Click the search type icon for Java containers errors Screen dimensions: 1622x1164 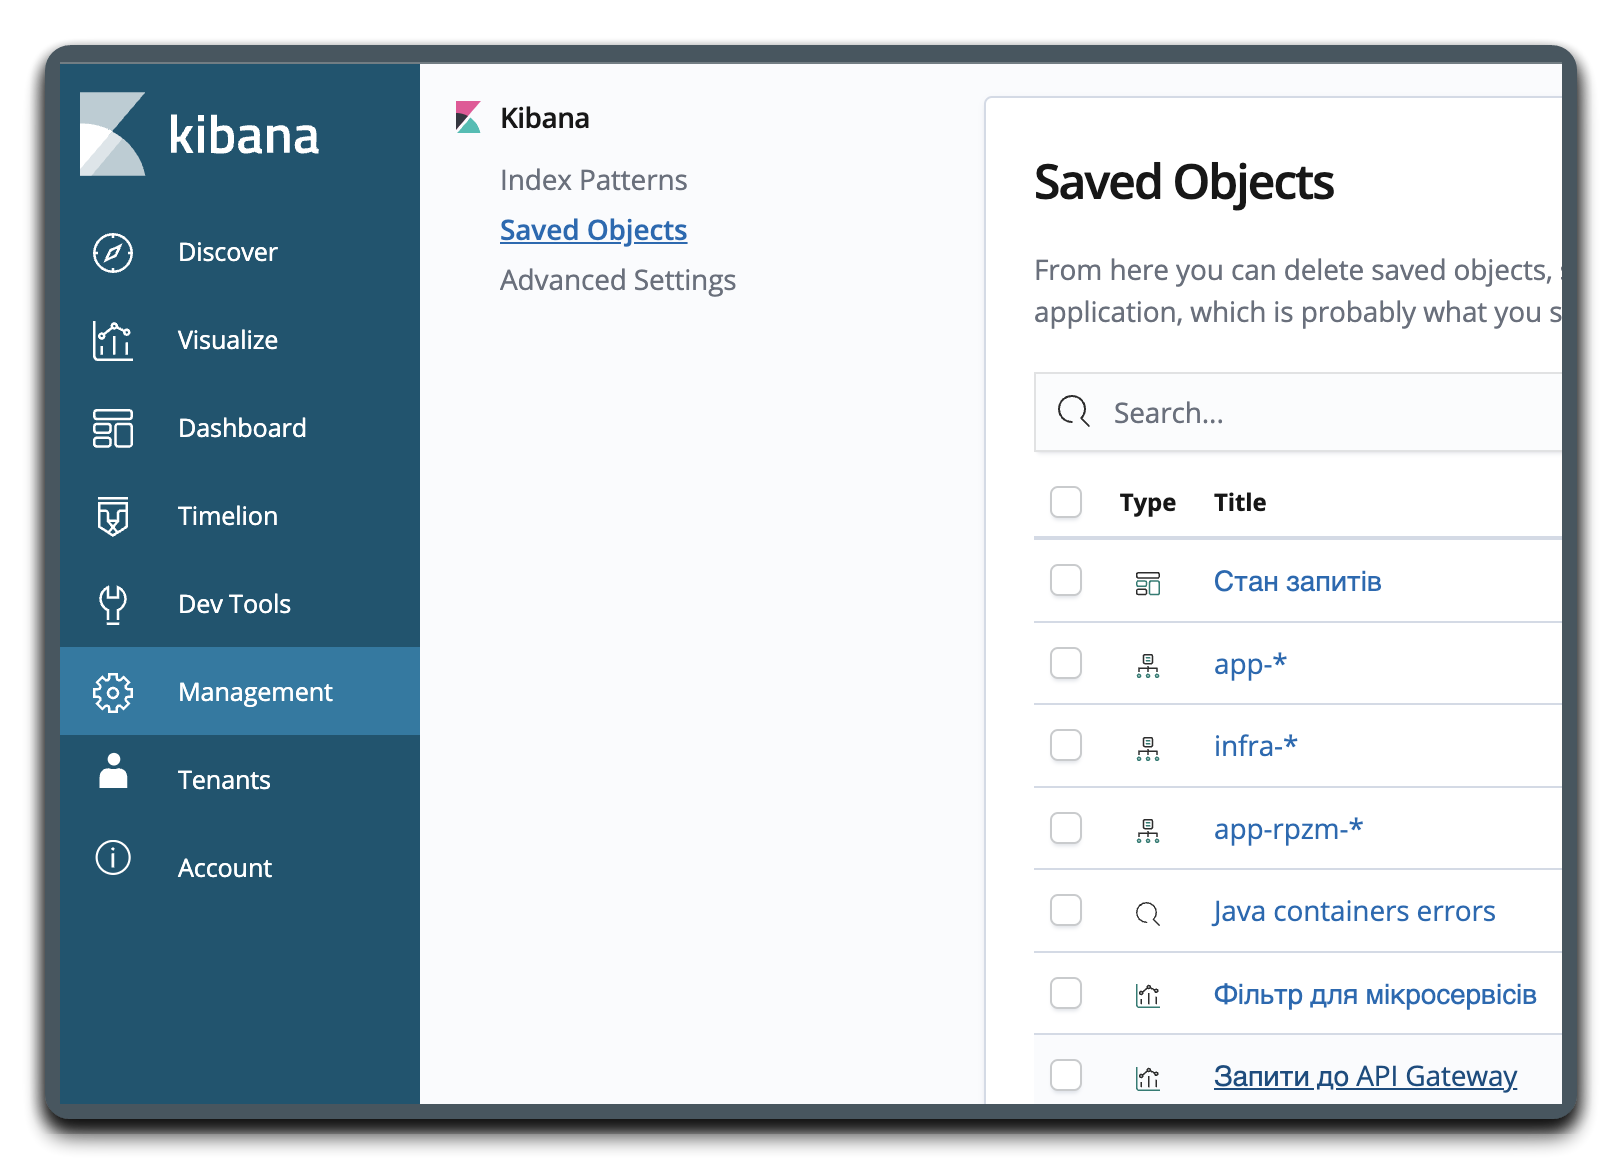tap(1148, 913)
